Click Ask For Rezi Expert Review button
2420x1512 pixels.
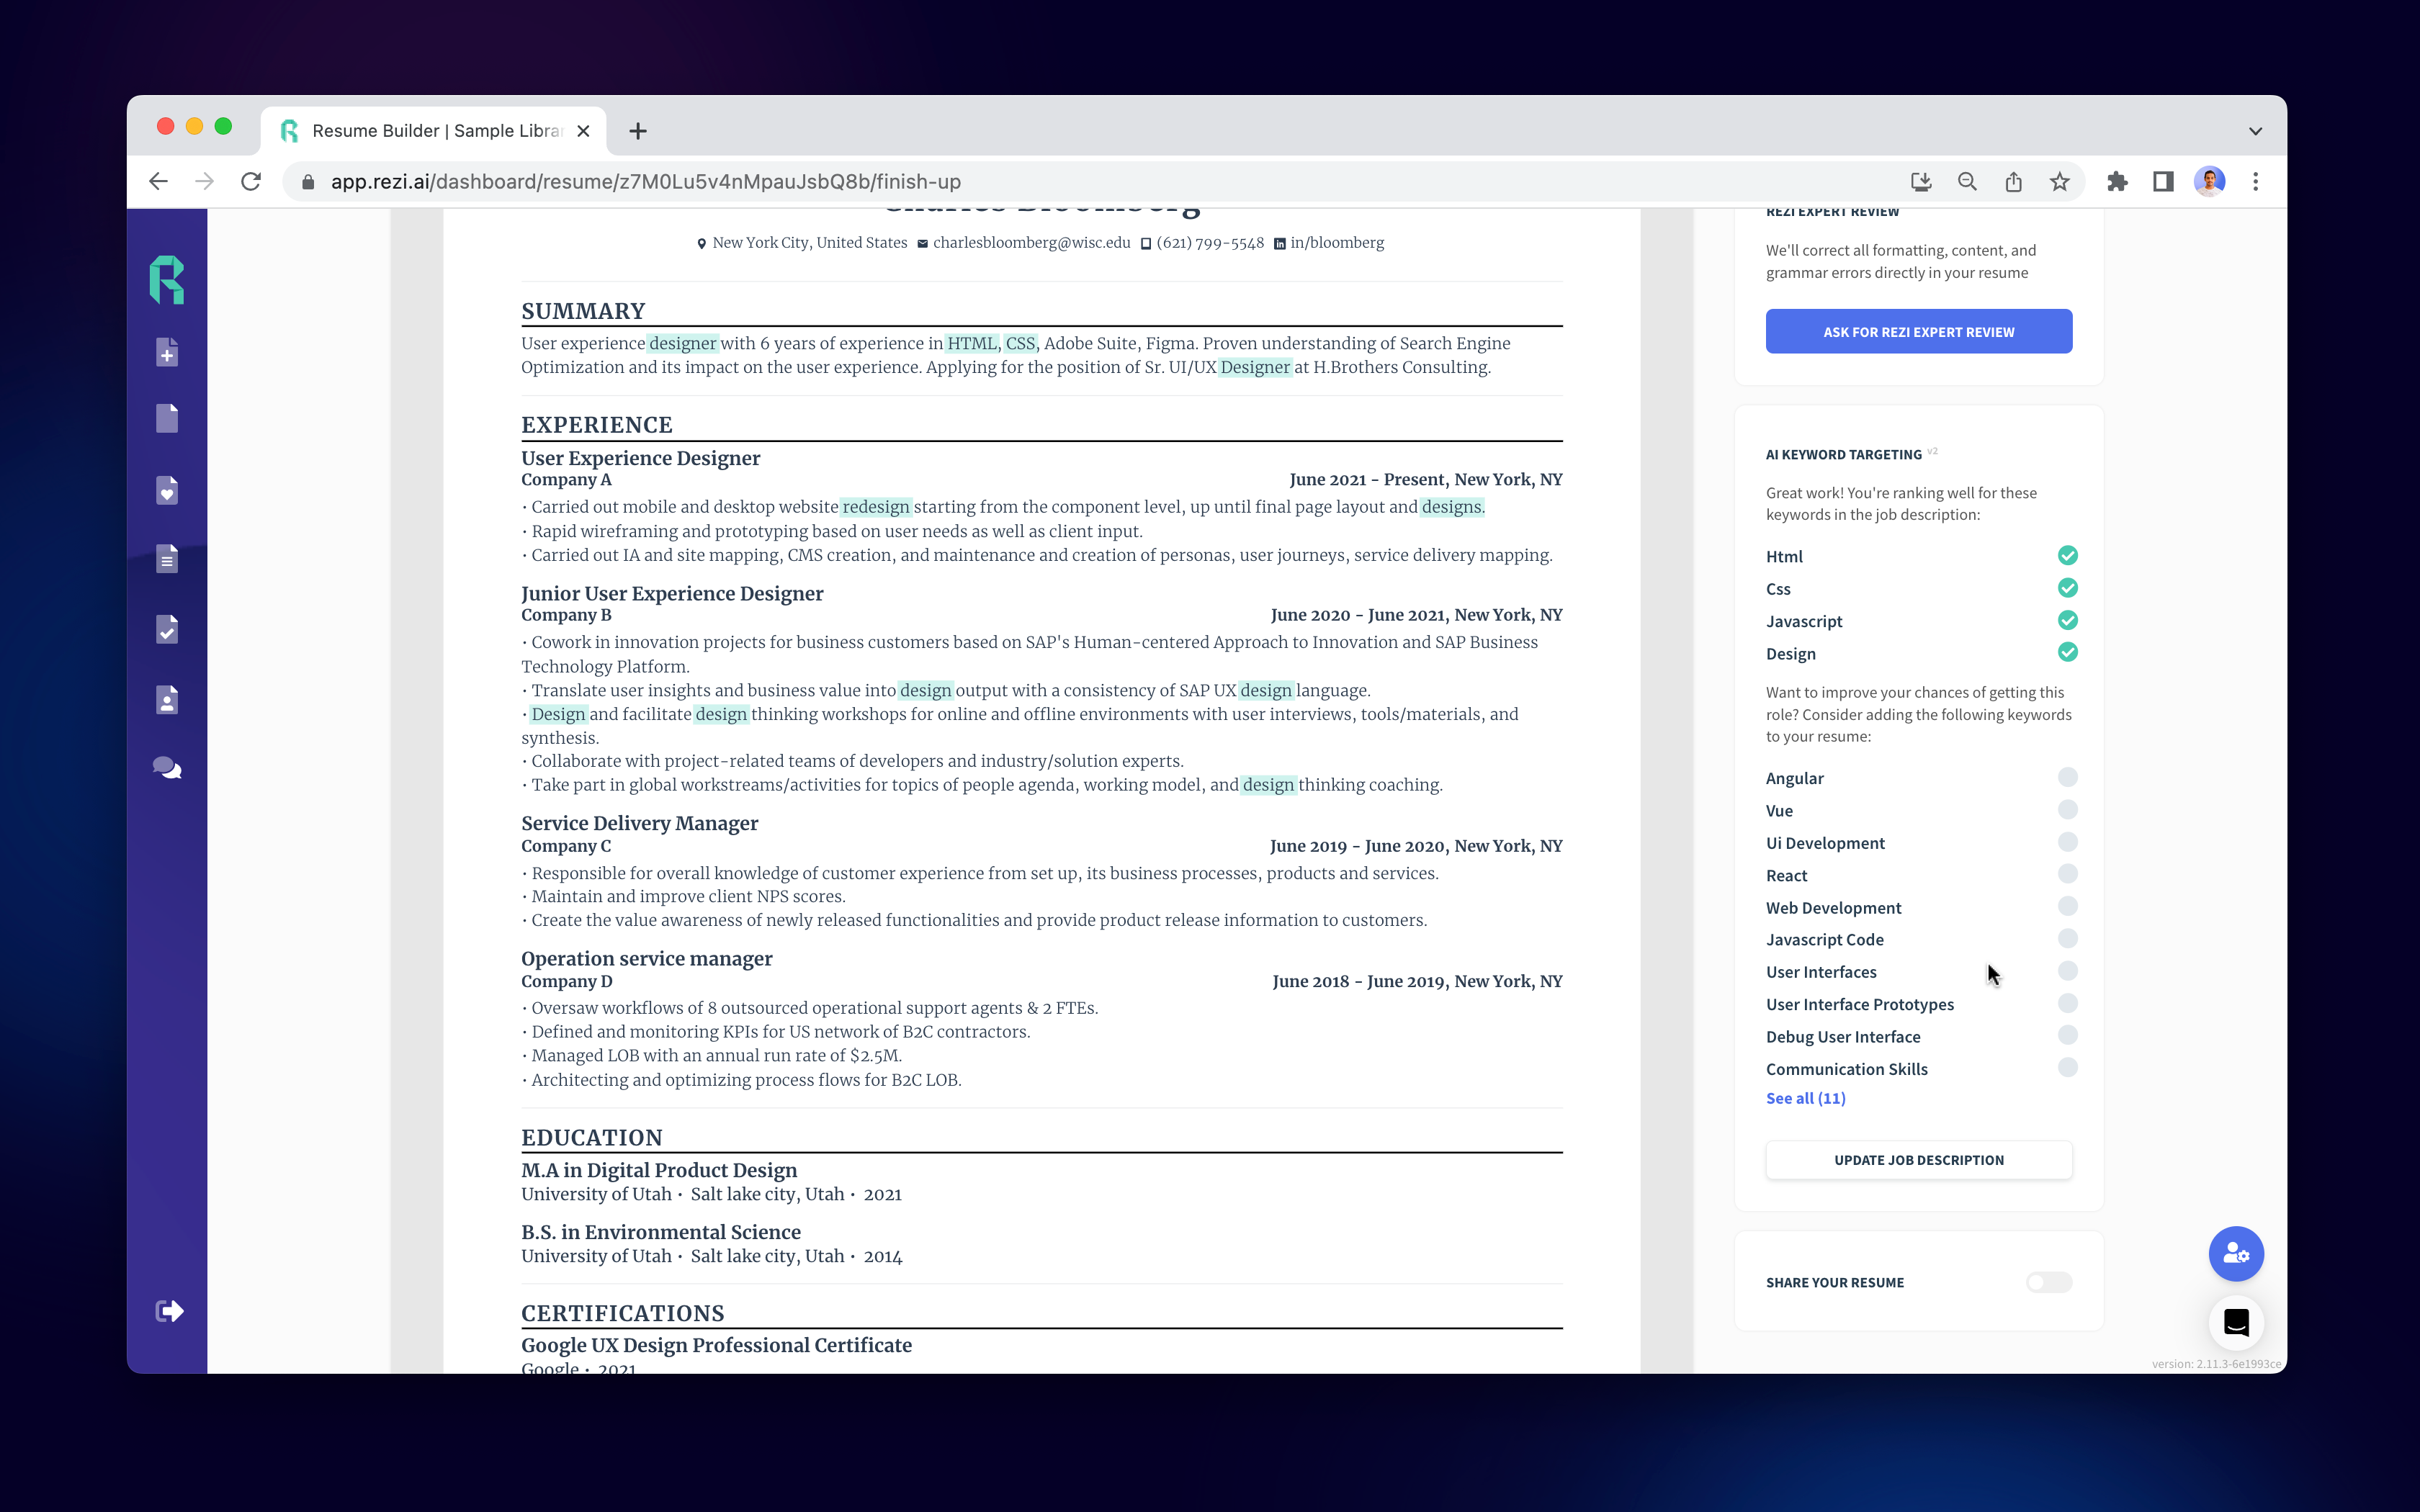[1918, 331]
